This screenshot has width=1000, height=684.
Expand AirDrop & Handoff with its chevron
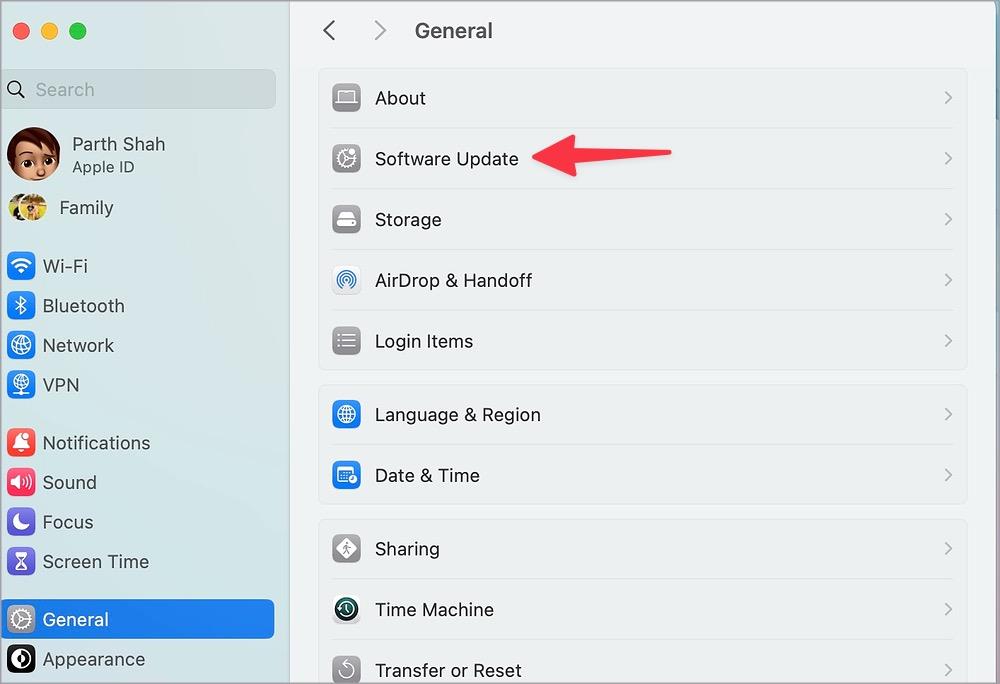(x=948, y=280)
